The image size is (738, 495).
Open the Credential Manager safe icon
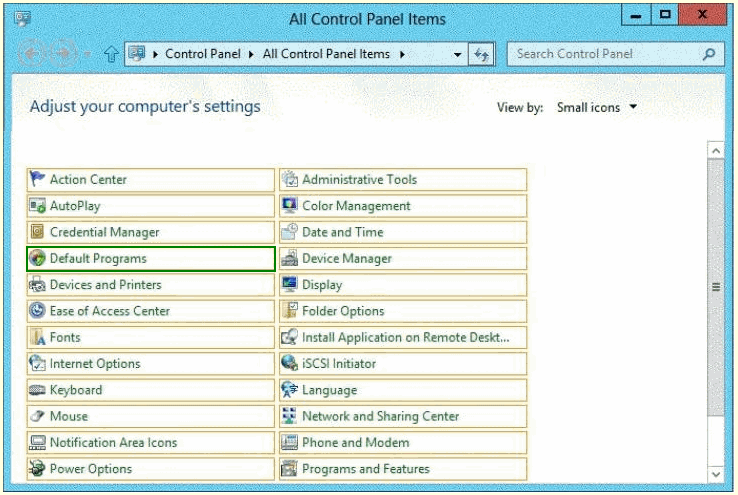(x=37, y=232)
